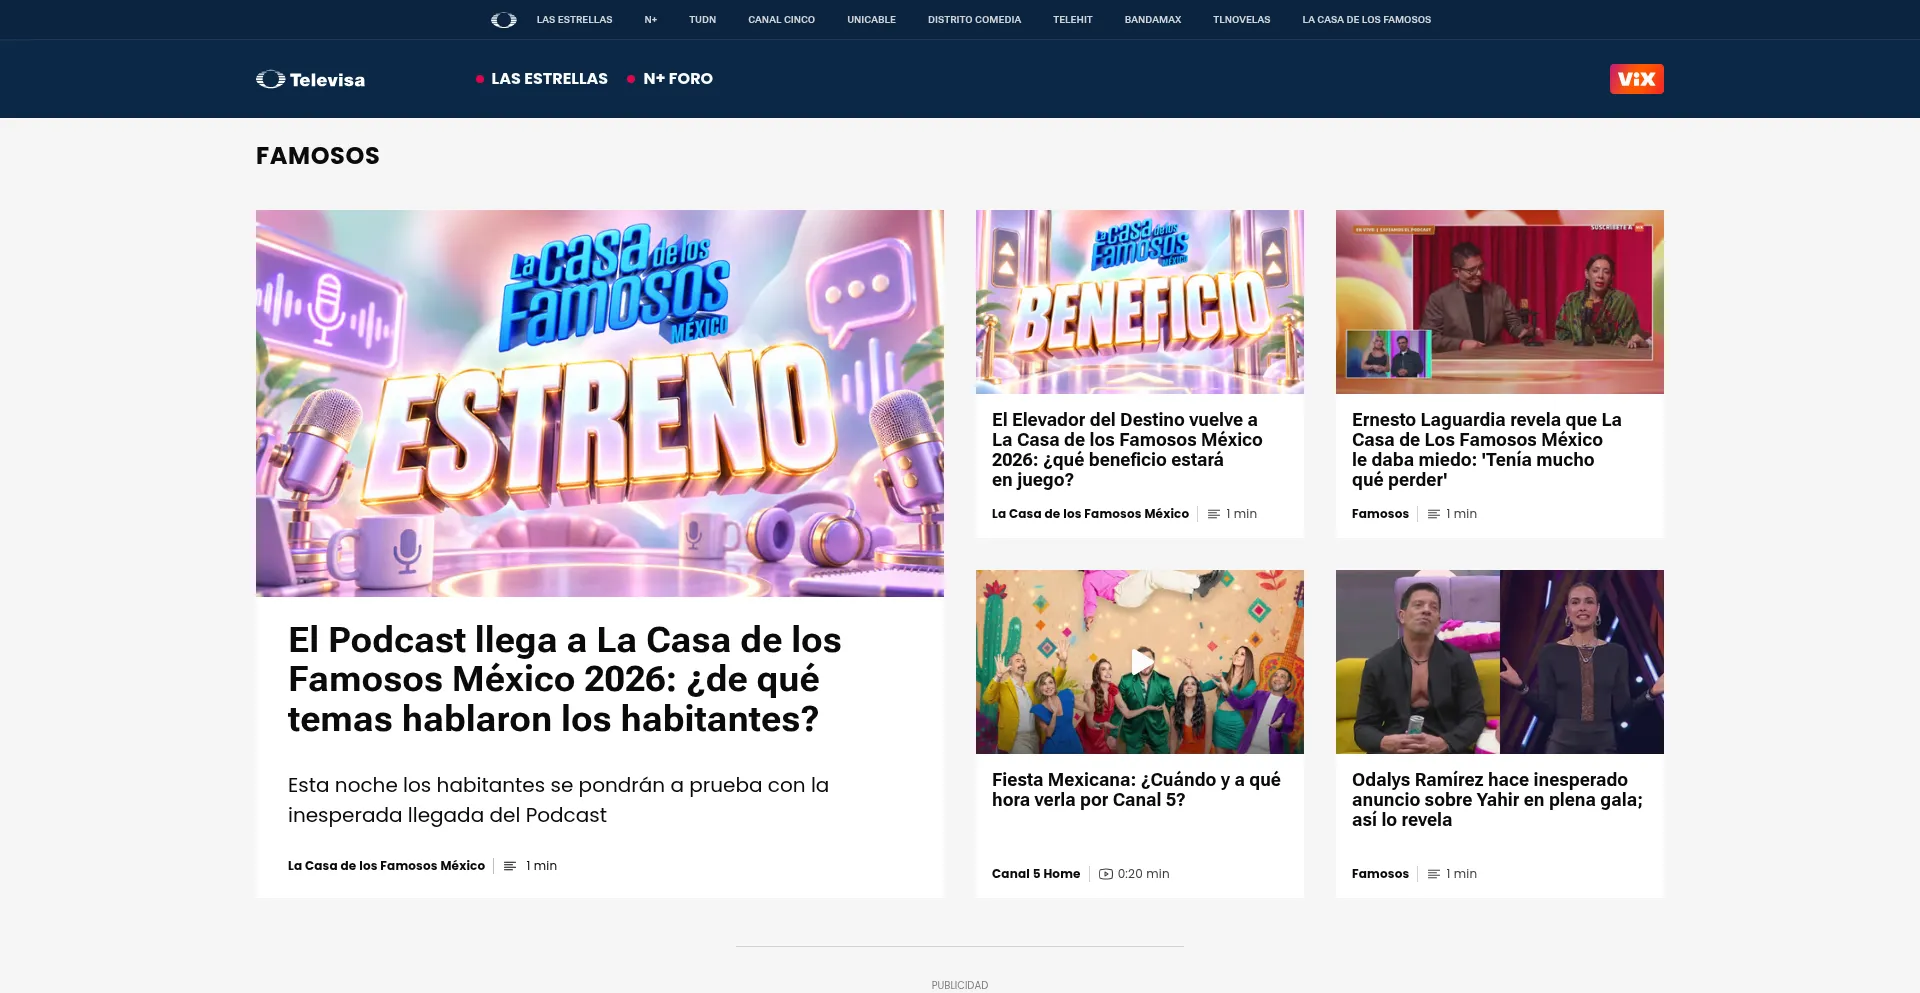Image resolution: width=1920 pixels, height=993 pixels.
Task: Click the red live dot beside N+ FORO
Action: 631,79
